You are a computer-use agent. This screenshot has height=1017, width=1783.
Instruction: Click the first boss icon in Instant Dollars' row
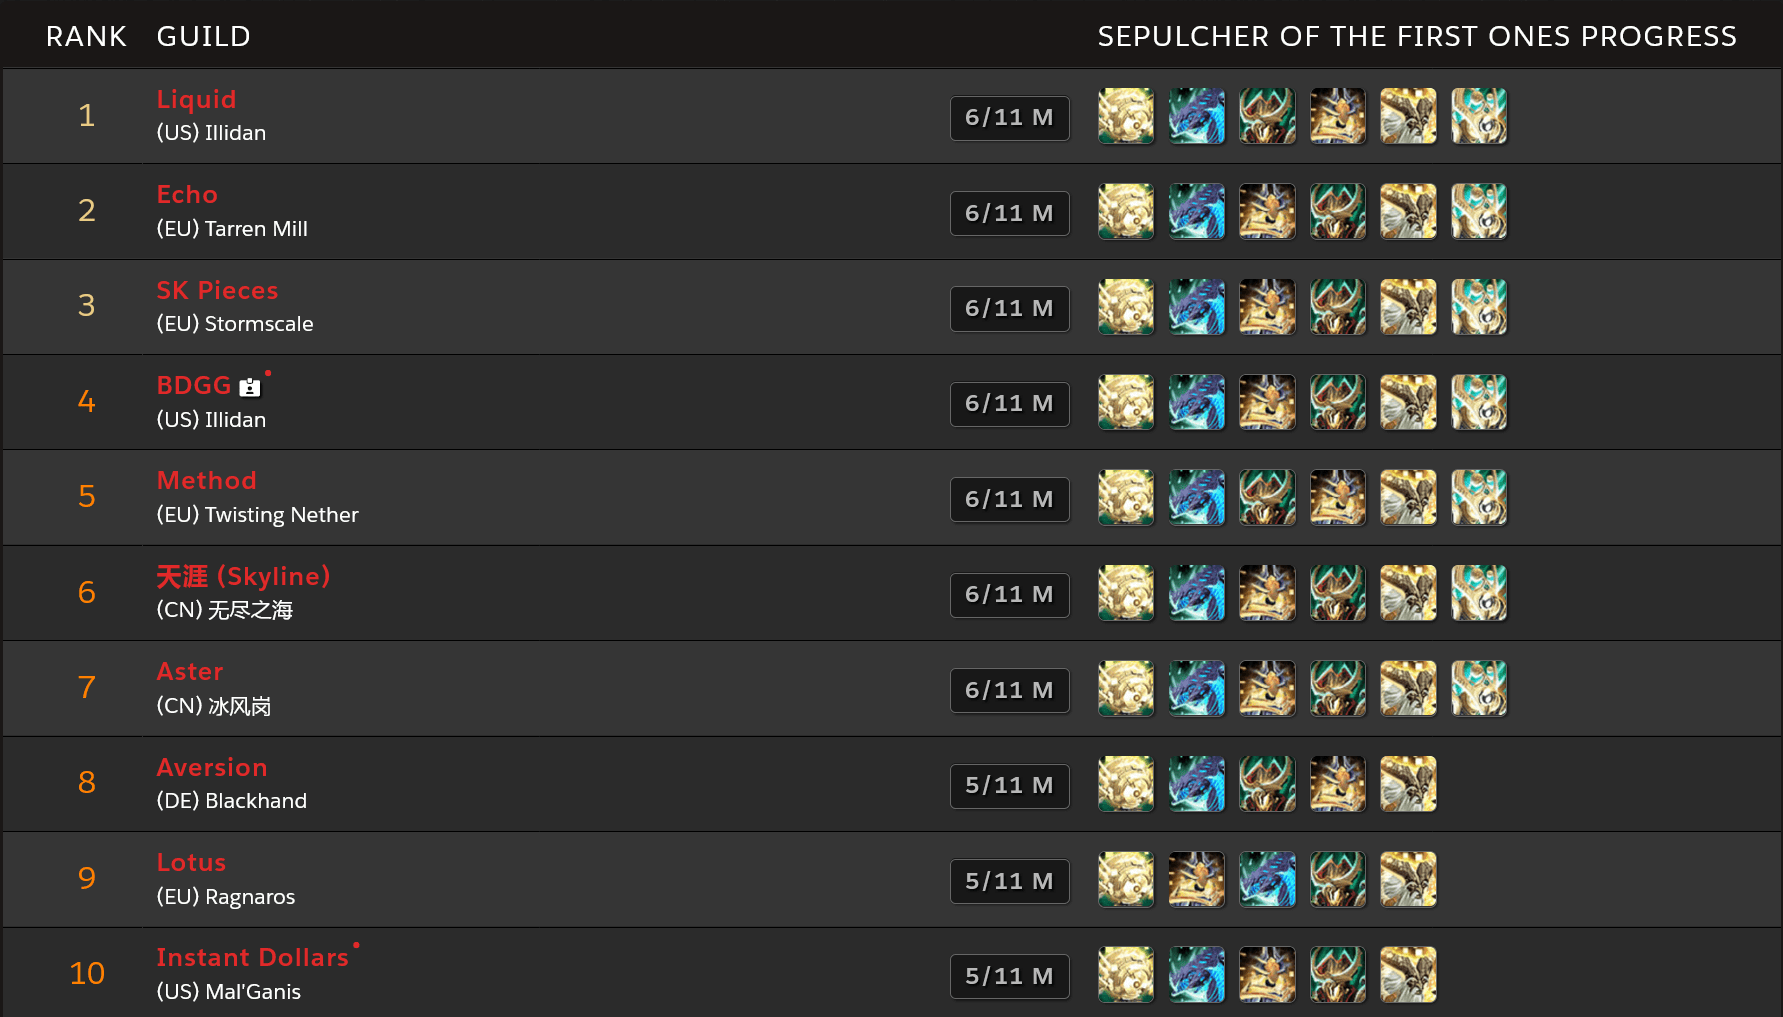point(1126,975)
